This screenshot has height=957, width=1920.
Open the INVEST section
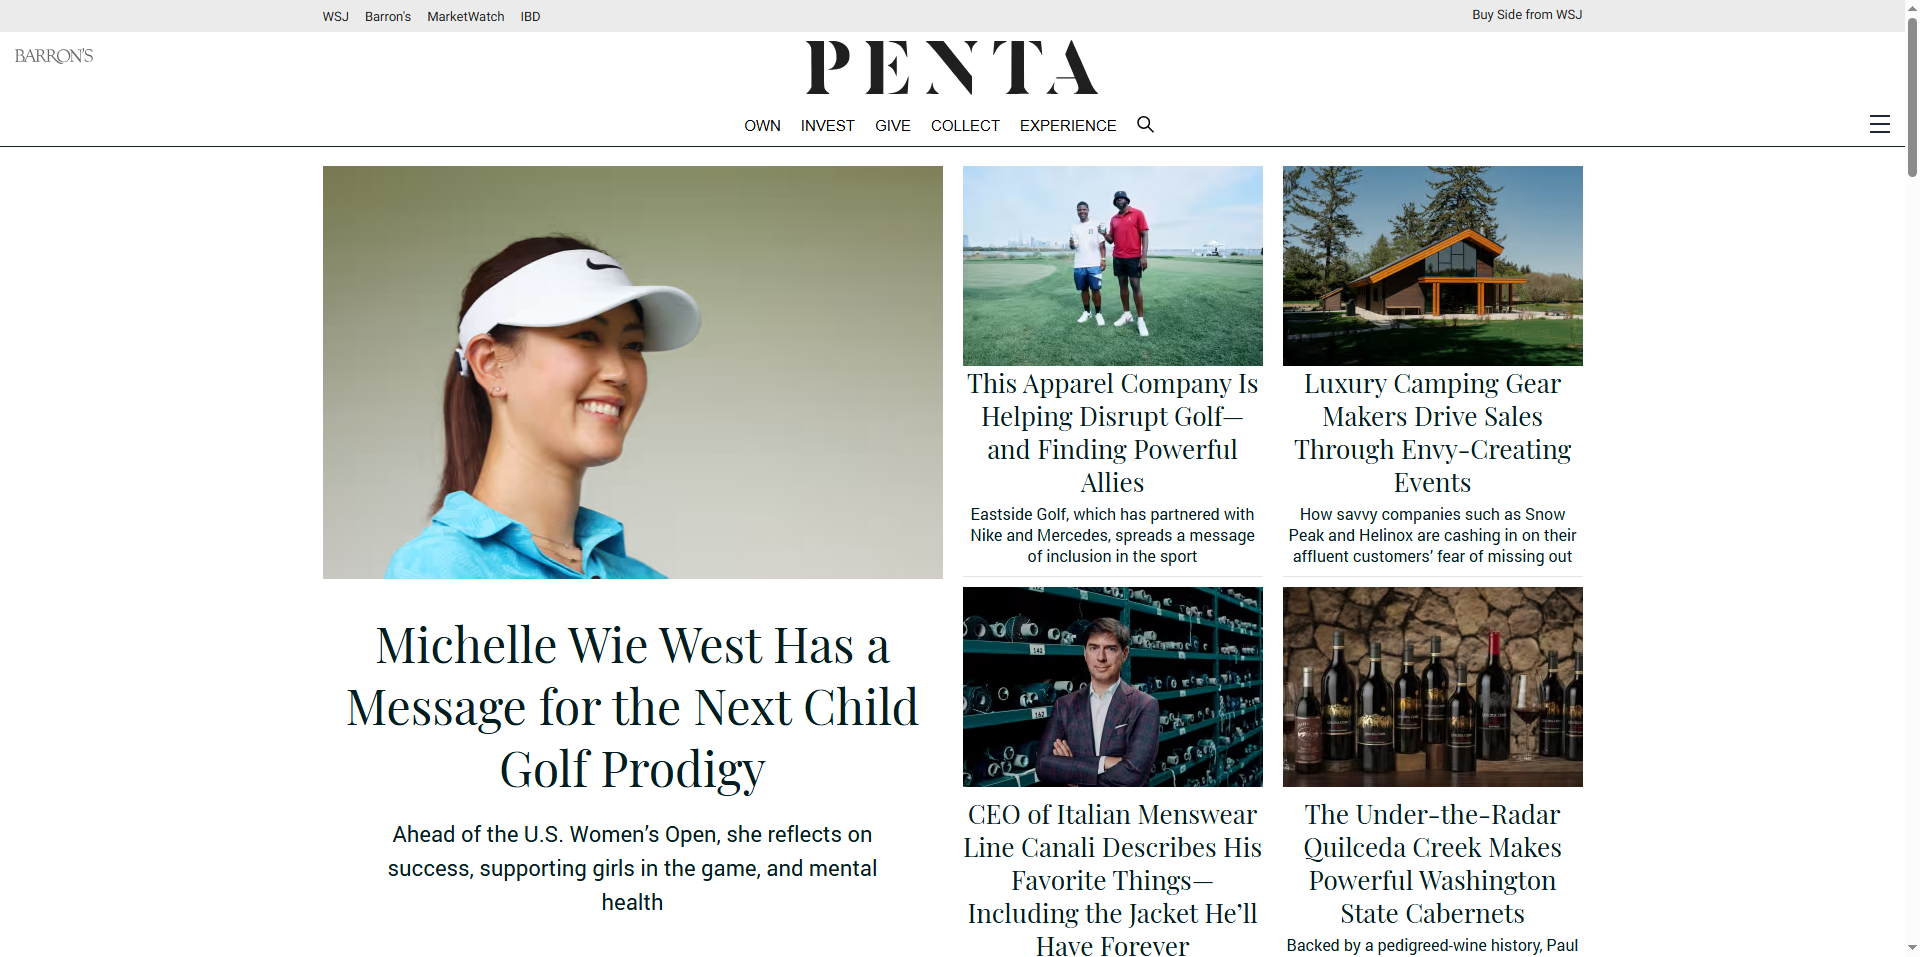[x=827, y=125]
